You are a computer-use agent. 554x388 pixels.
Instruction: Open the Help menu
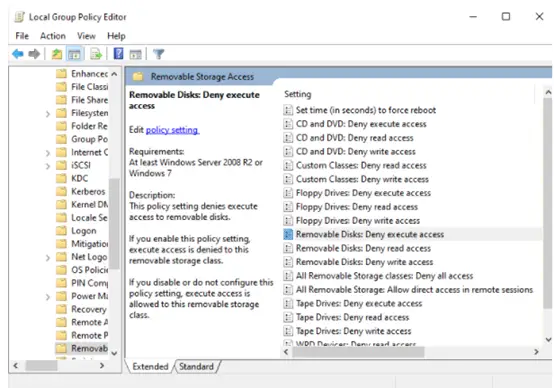[116, 36]
